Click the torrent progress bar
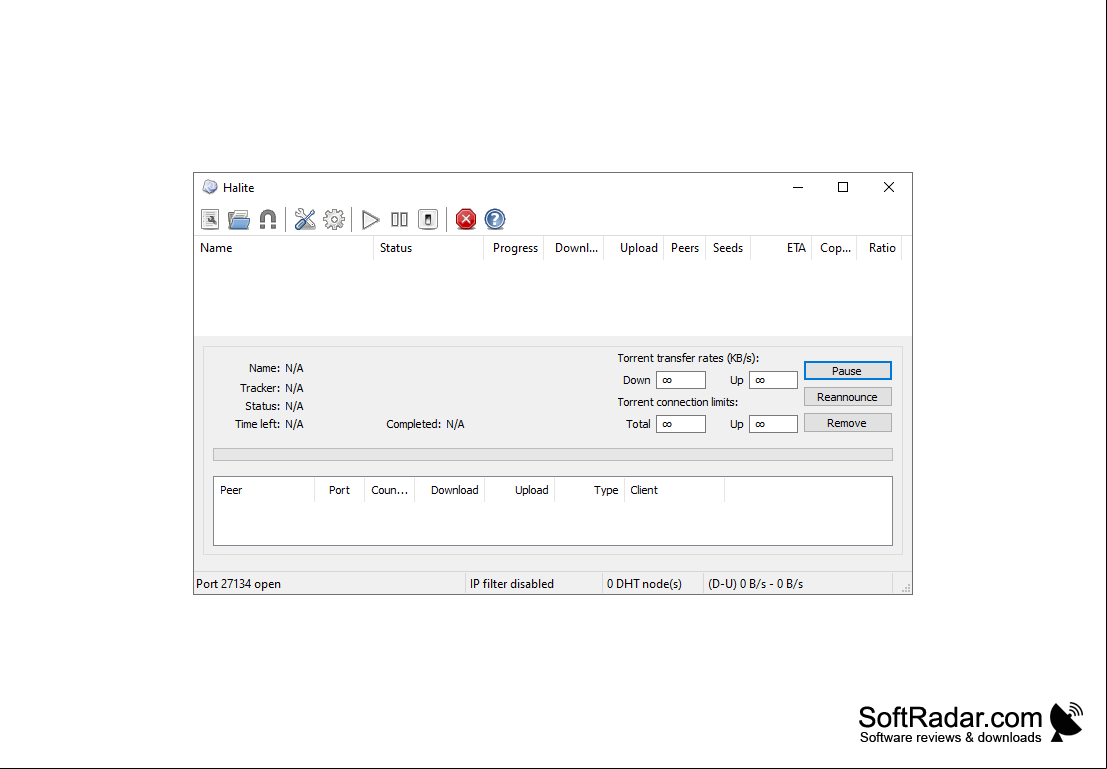 (x=553, y=455)
